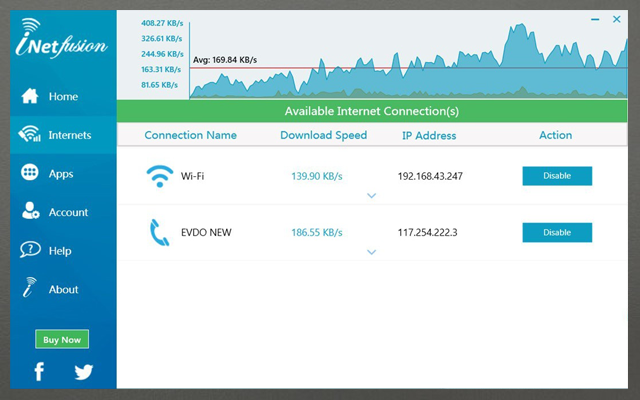The height and width of the screenshot is (400, 640).
Task: Click the Account user icon
Action: 30,212
